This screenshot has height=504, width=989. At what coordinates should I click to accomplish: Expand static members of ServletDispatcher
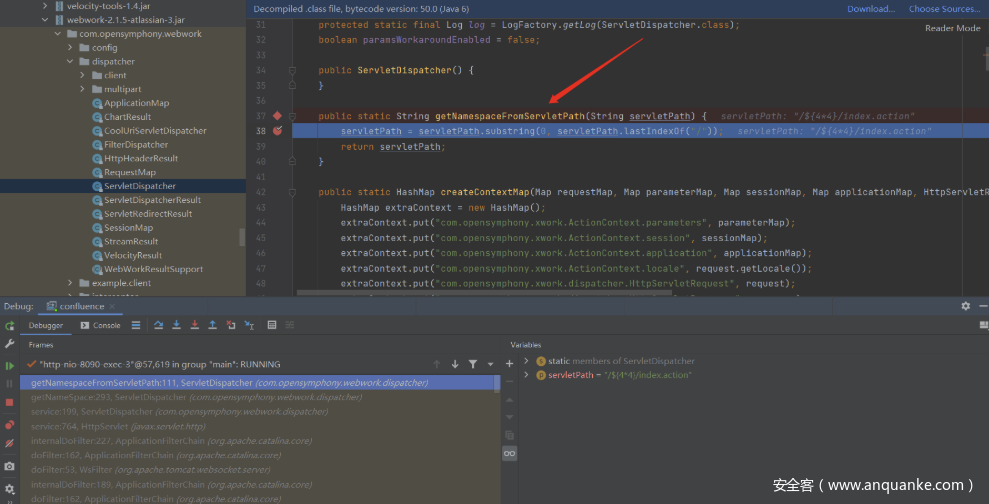[527, 361]
